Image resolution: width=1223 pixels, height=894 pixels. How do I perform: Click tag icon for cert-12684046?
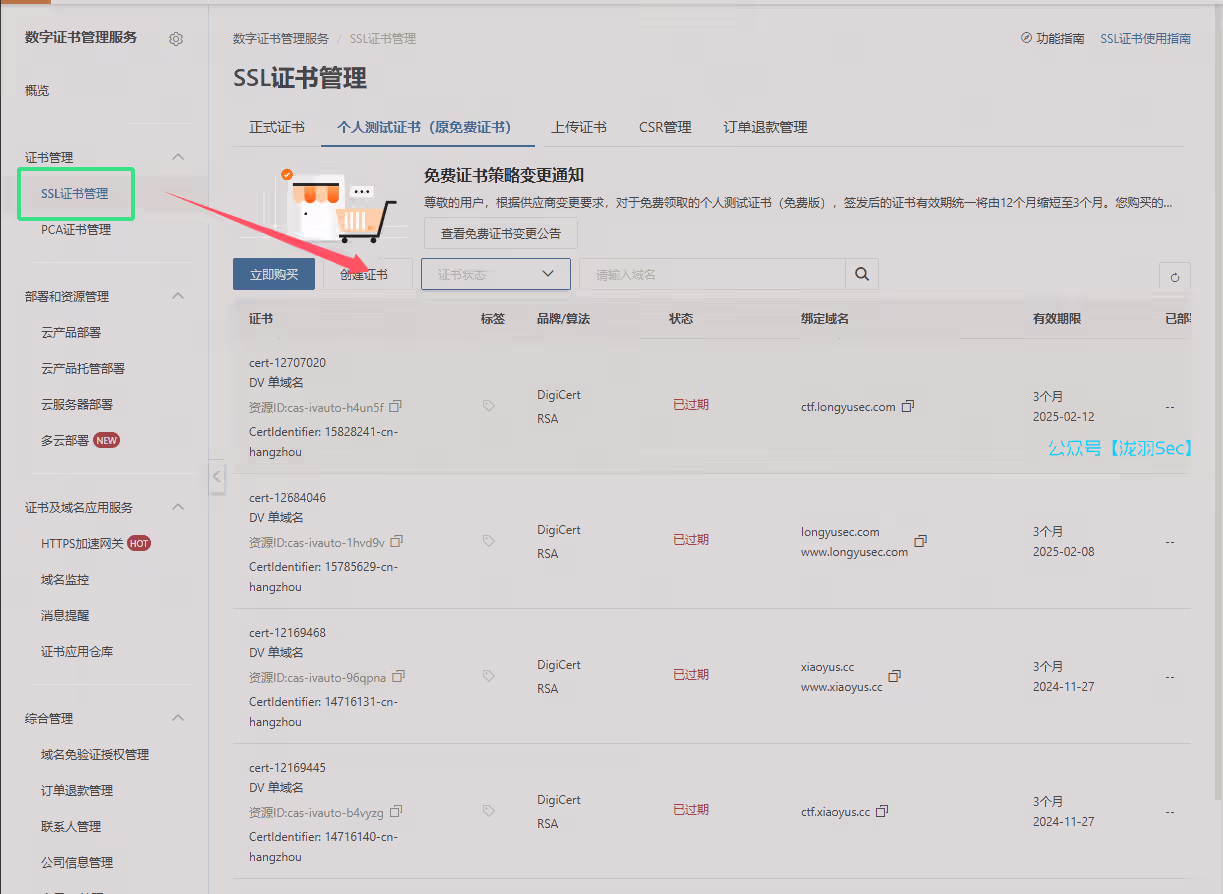(489, 541)
